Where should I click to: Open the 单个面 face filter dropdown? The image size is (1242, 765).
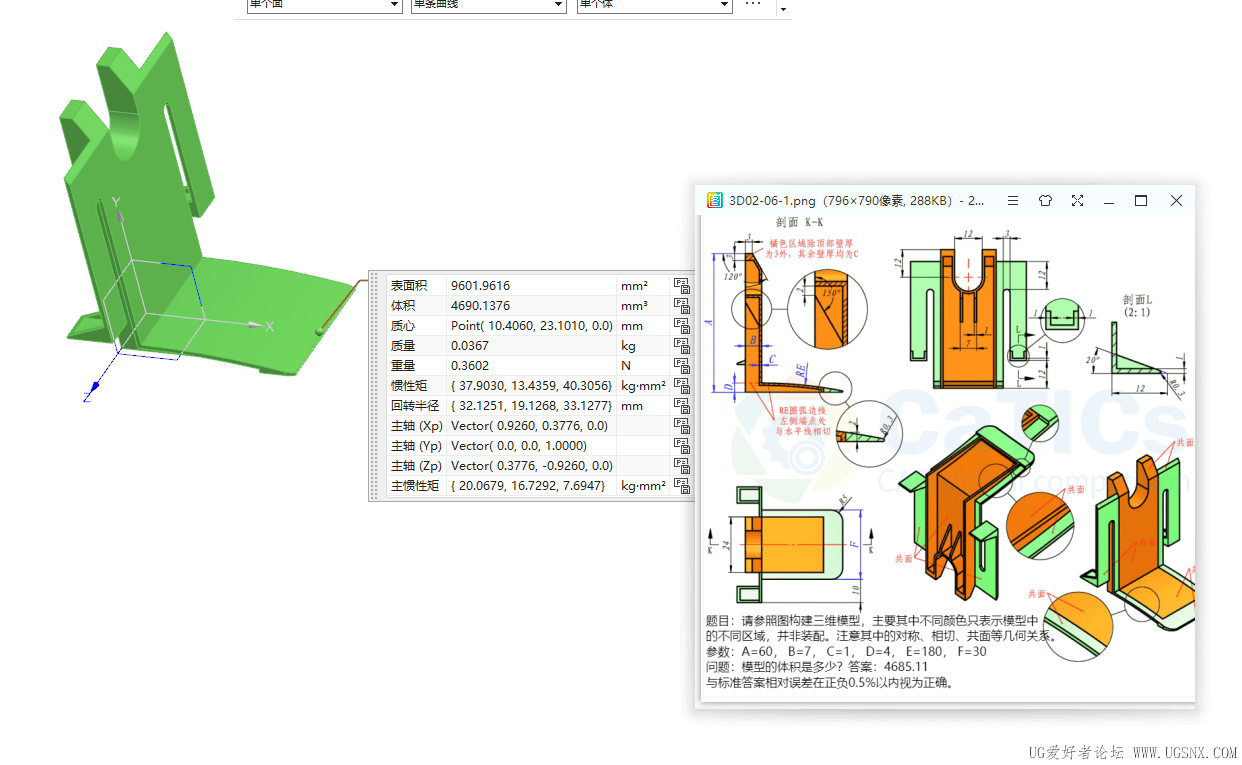click(394, 5)
